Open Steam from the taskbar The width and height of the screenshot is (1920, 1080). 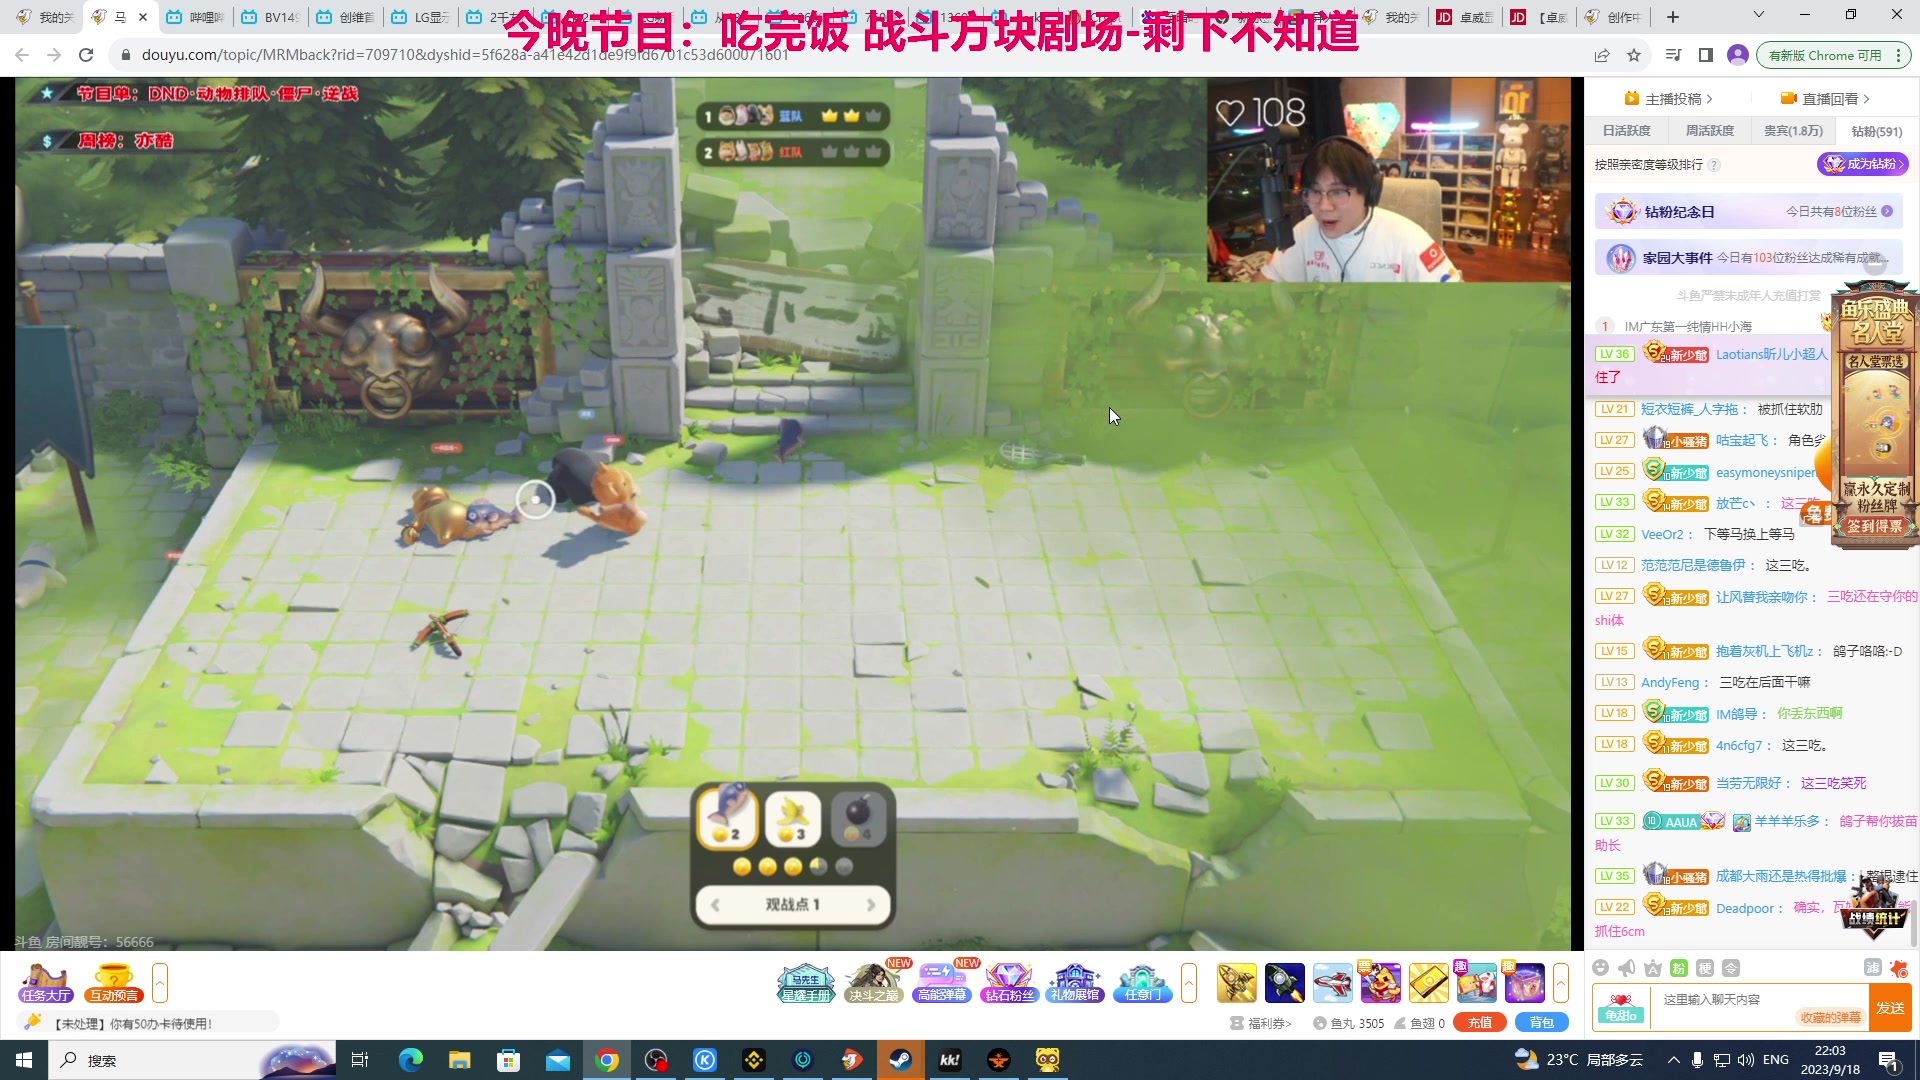coord(900,1060)
